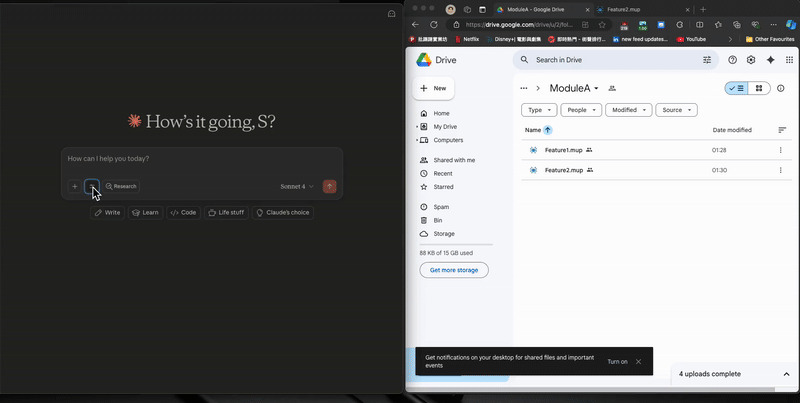The height and width of the screenshot is (403, 800).
Task: Open search filter options in Drive search bar
Action: (x=707, y=60)
